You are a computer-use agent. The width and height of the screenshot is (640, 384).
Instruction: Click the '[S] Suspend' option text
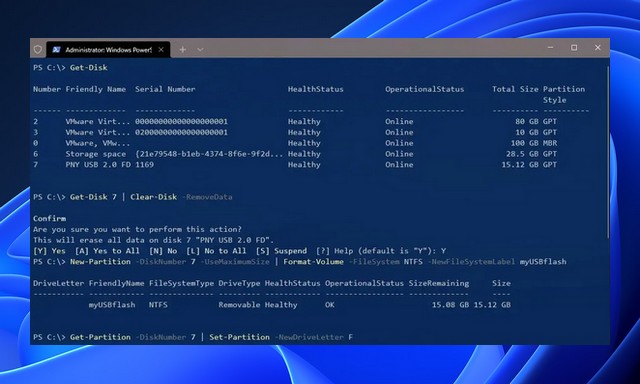tap(281, 251)
